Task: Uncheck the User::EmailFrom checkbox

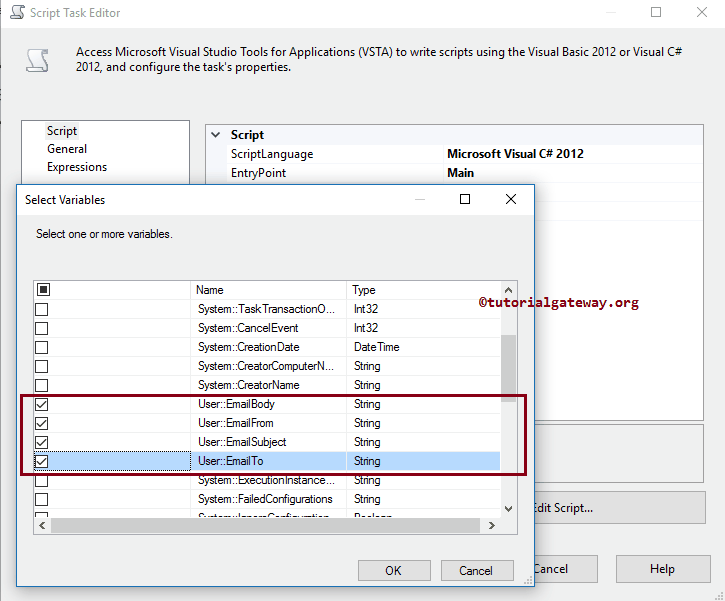Action: (x=42, y=423)
